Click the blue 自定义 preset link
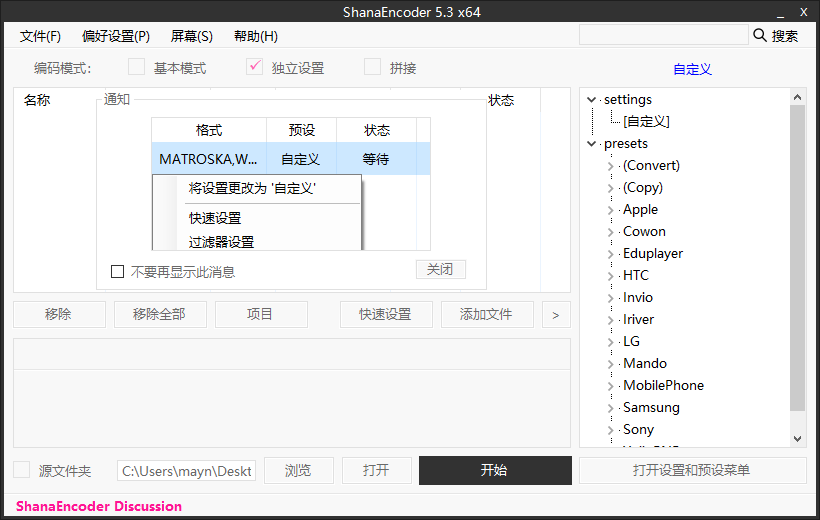The image size is (820, 520). (692, 69)
